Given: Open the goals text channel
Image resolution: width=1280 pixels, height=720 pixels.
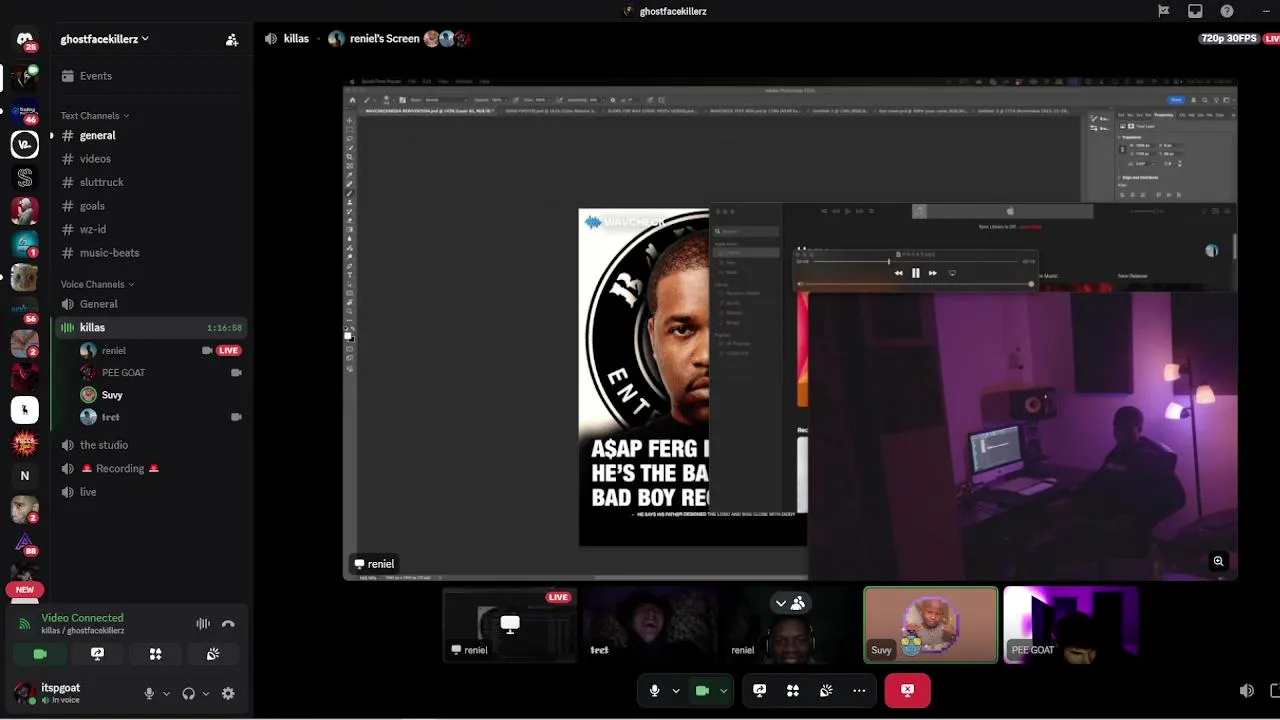Looking at the screenshot, I should click(151, 206).
